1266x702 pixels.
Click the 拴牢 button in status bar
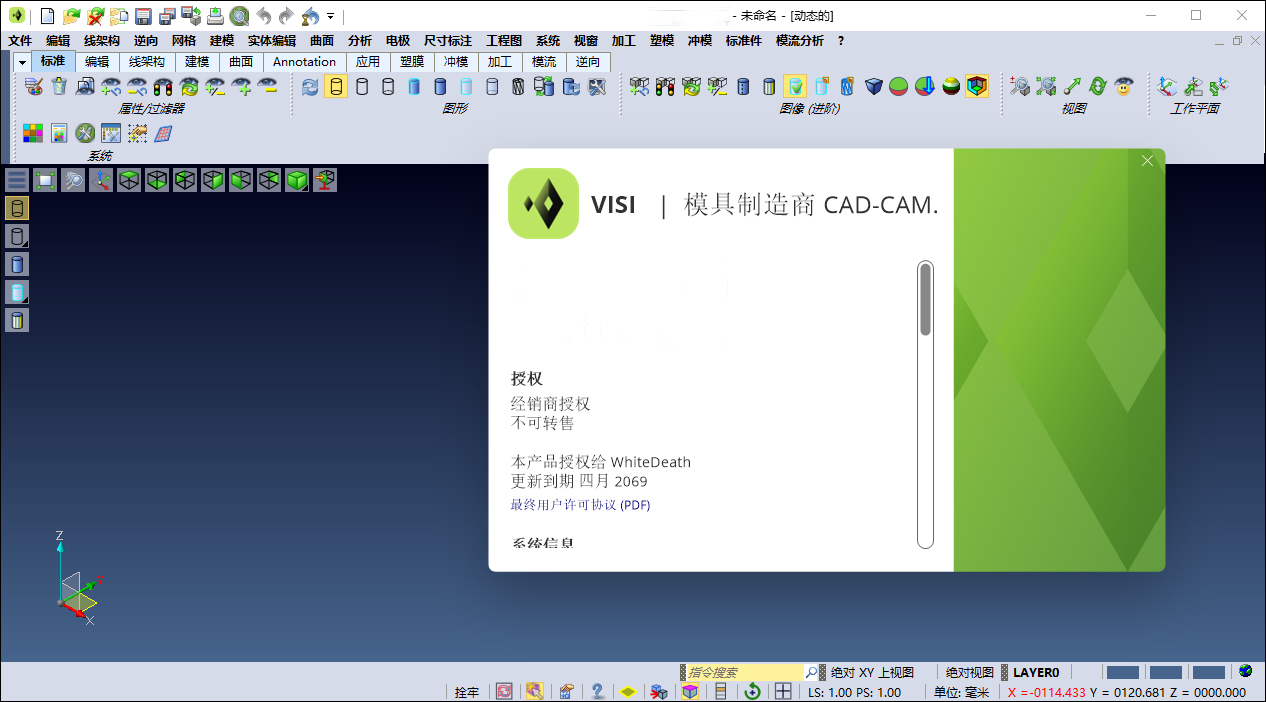point(467,692)
